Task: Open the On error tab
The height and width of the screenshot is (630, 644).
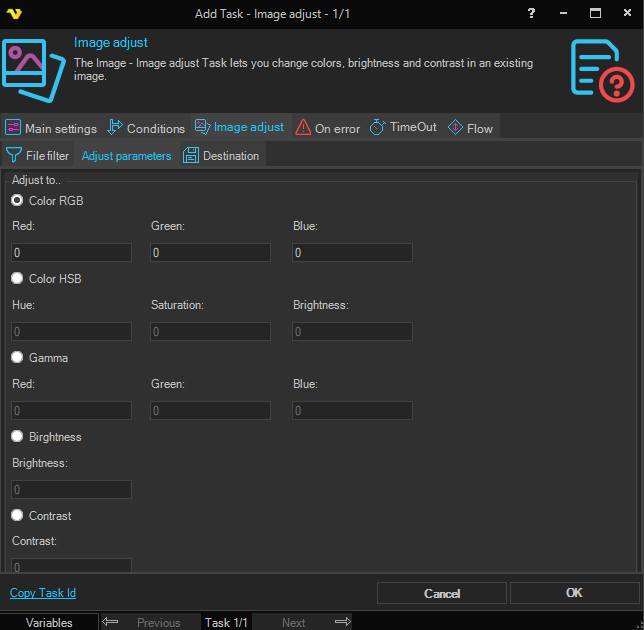Action: coord(328,128)
